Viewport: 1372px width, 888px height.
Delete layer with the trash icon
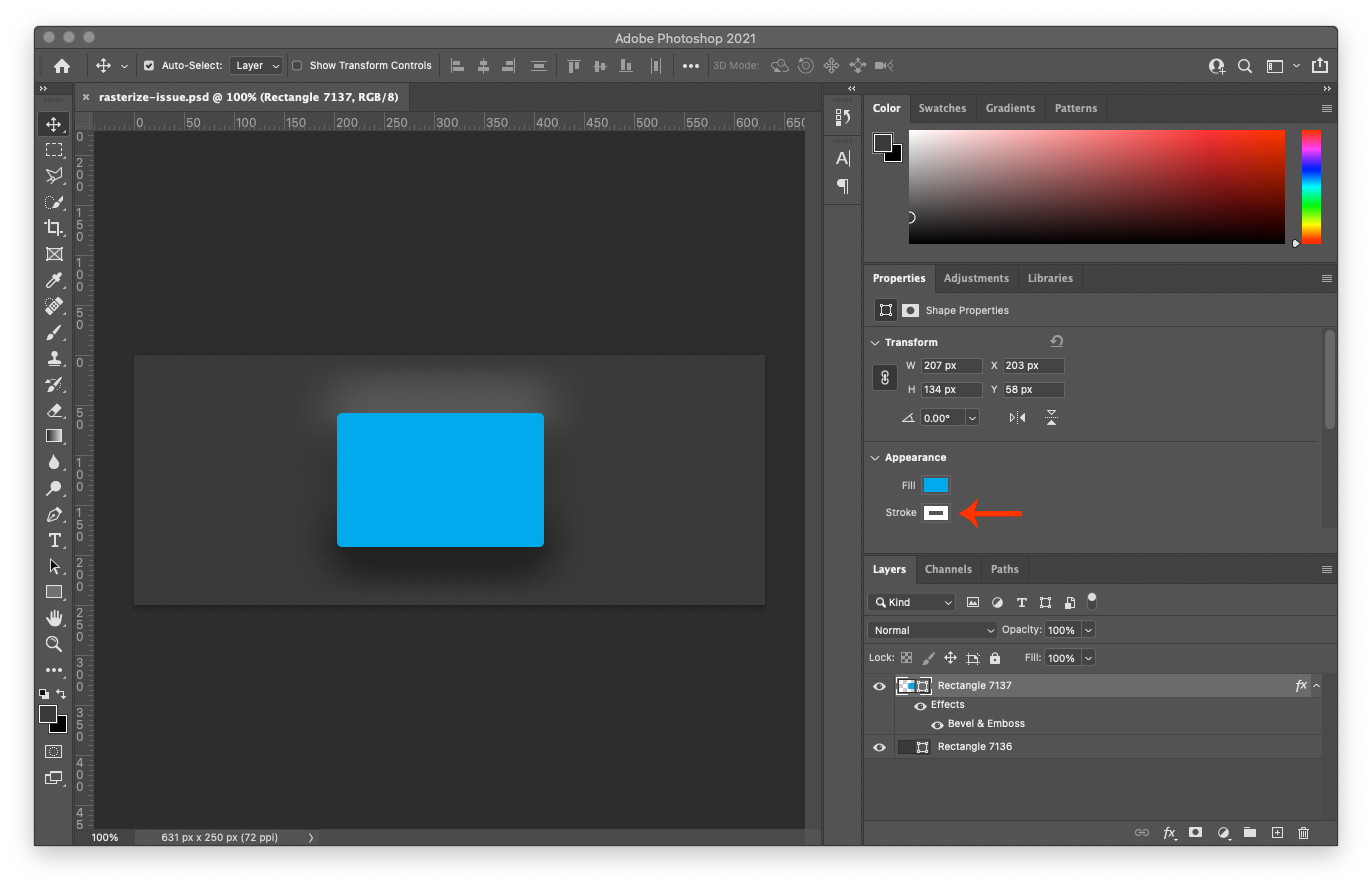(1303, 832)
